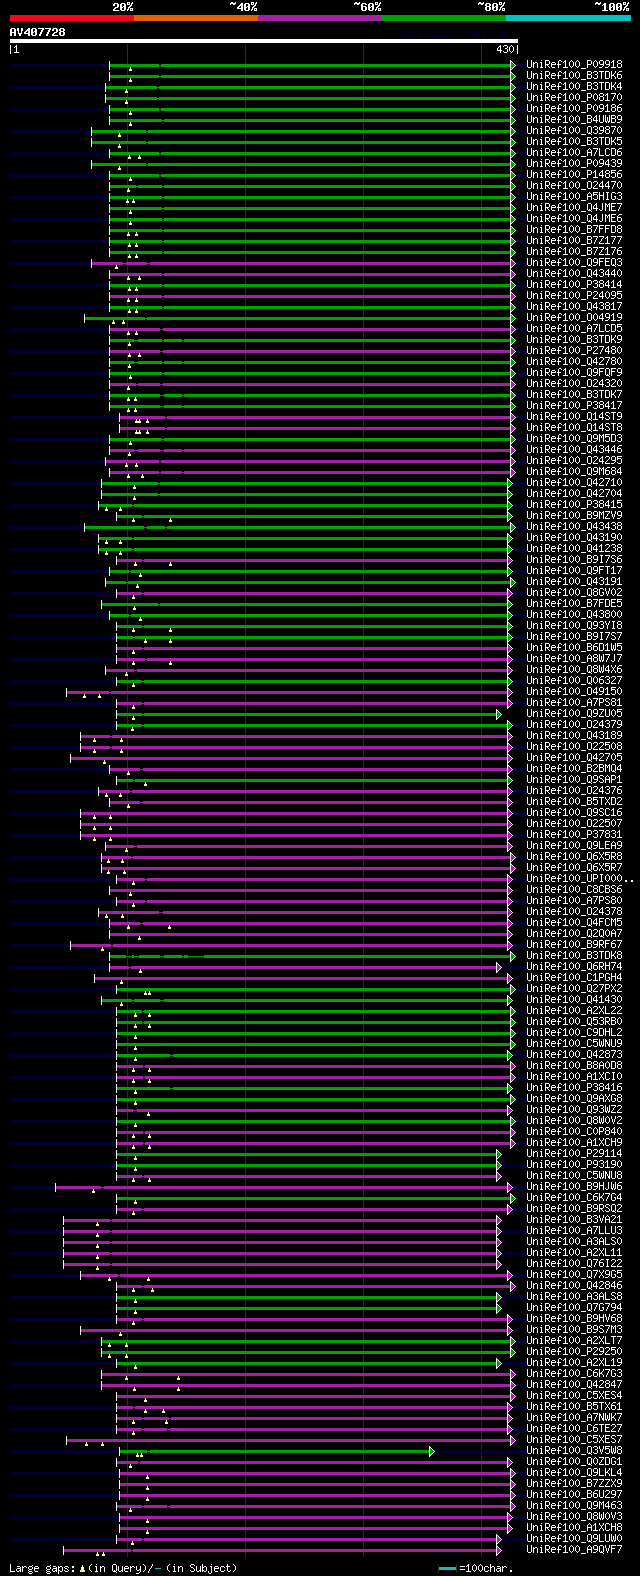Select hit UniRef100_Q9FEQ3
The height and width of the screenshot is (1576, 640).
point(574,262)
